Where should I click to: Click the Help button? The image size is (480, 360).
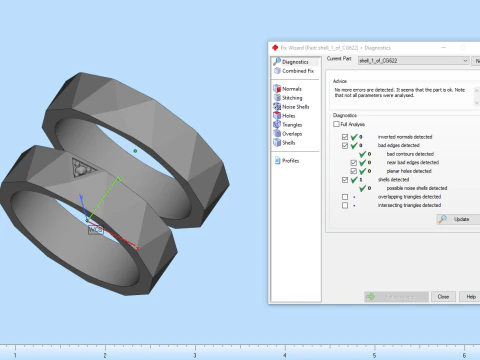(x=470, y=296)
